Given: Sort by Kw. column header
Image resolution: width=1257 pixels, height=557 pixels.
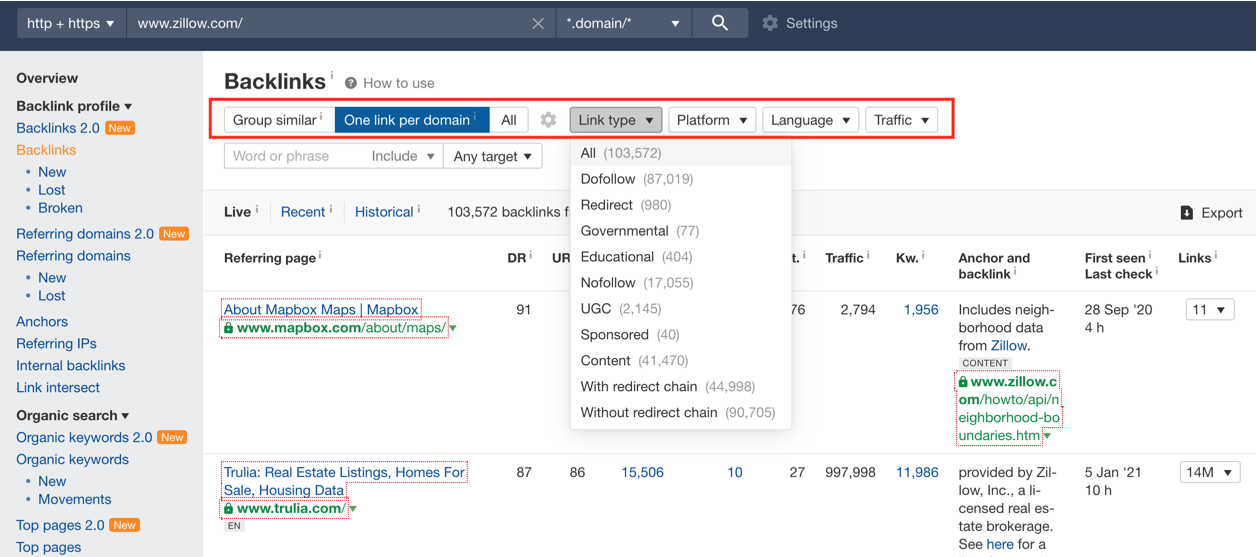Looking at the screenshot, I should tap(907, 258).
